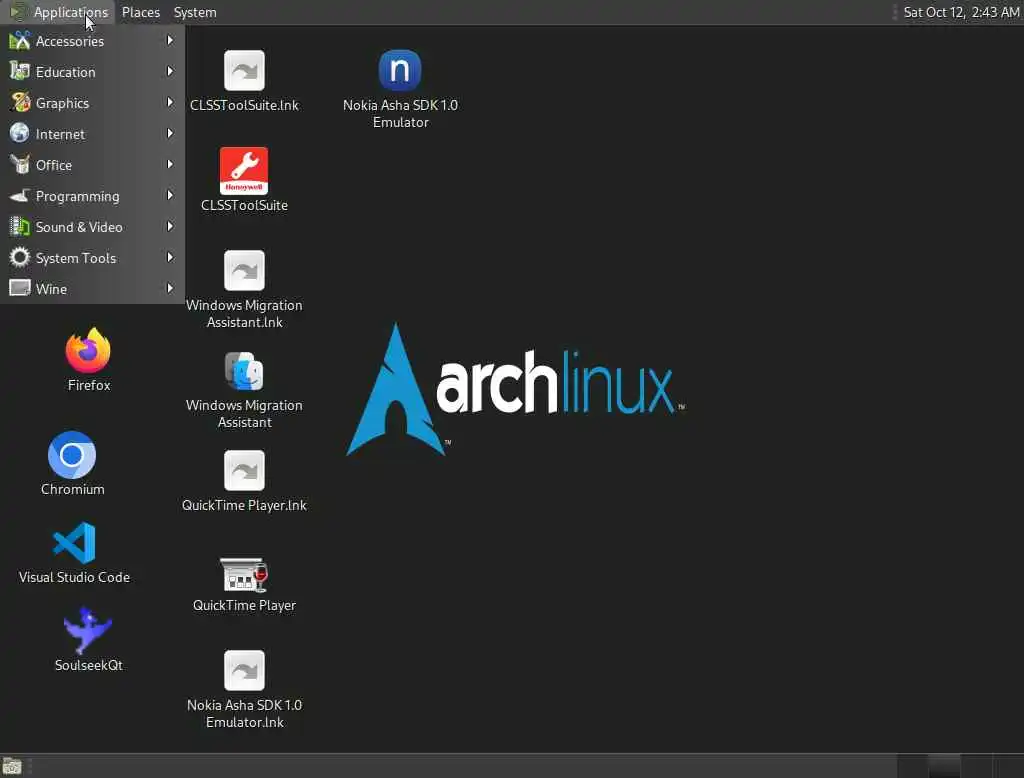
Task: Click the "SoulseekQt" label text
Action: [88, 665]
